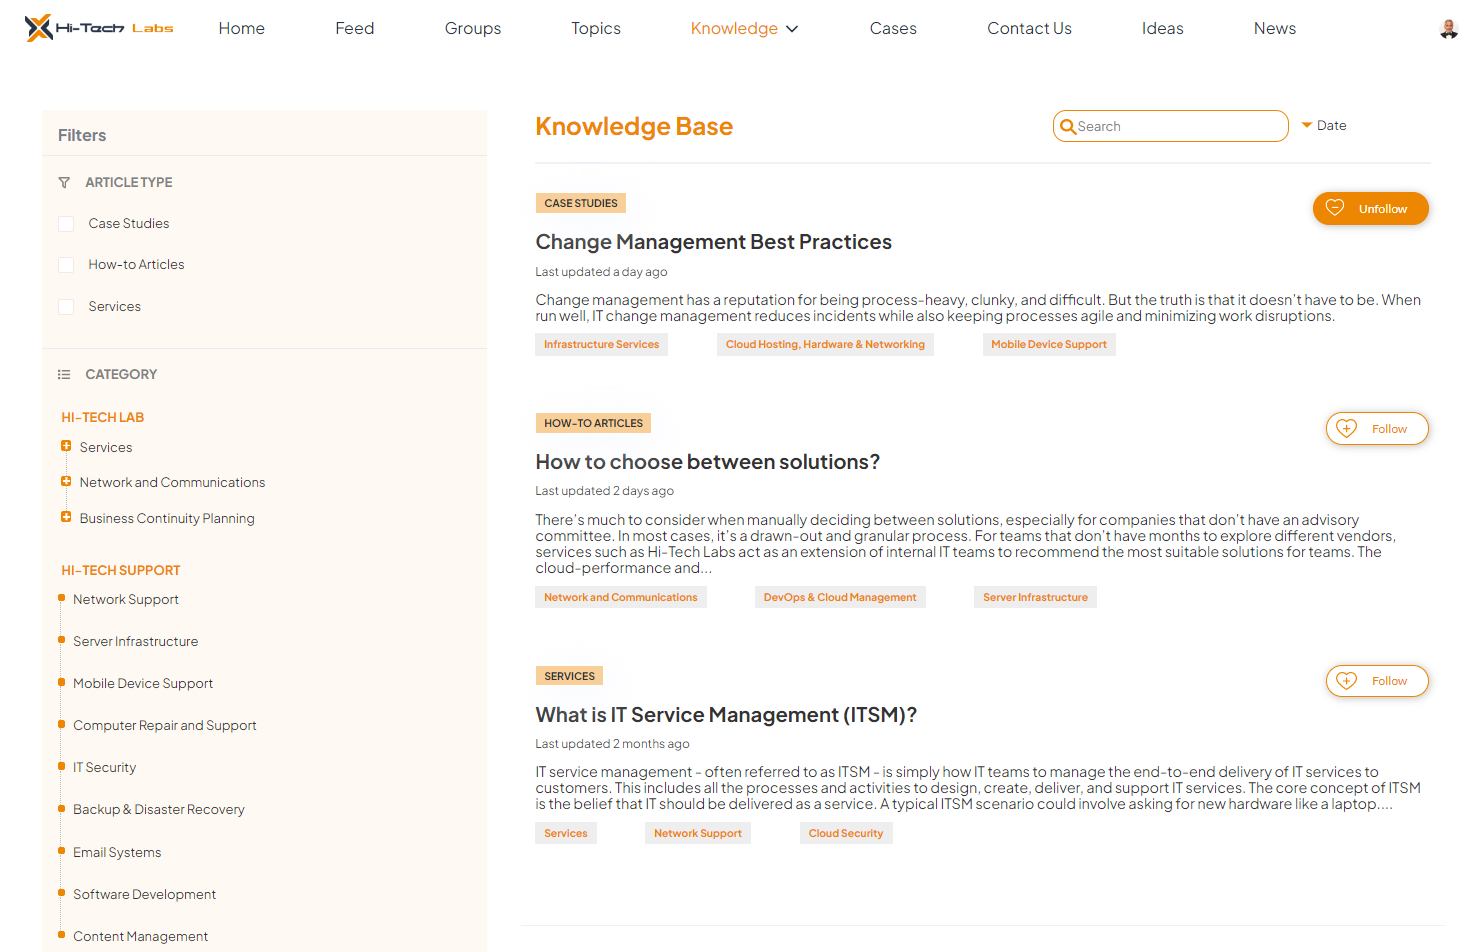Click the Hi-Tech Labs logo

(99, 28)
